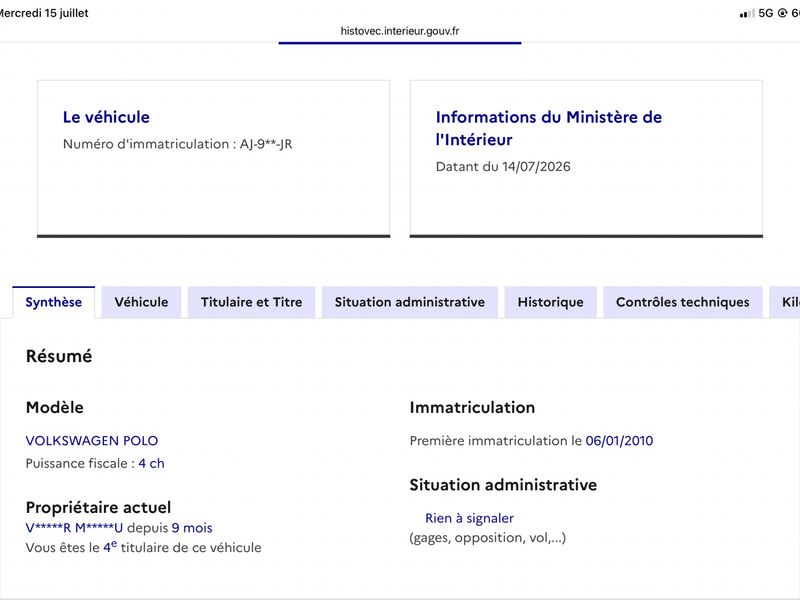
Task: Click the 4e titulaire de ce véhicule line
Action: point(143,547)
